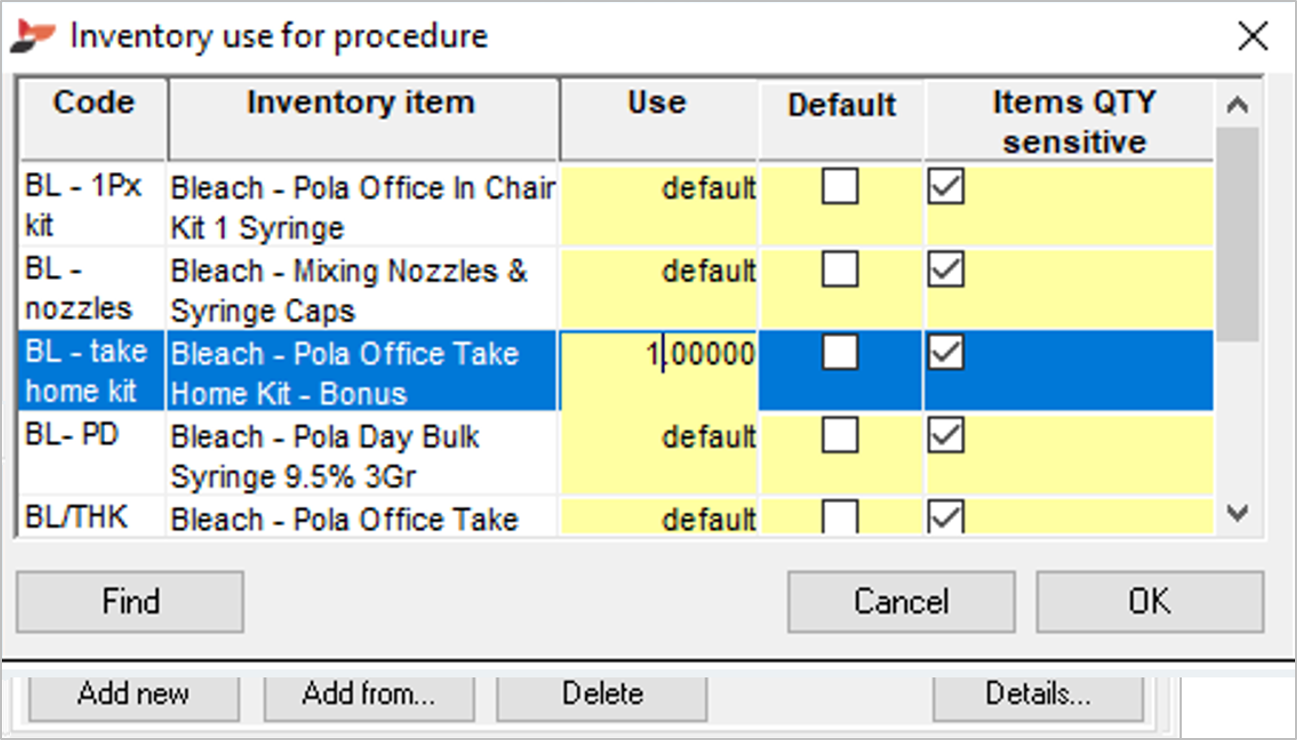This screenshot has width=1297, height=740.
Task: Close the Inventory use for procedure dialog
Action: click(x=1252, y=37)
